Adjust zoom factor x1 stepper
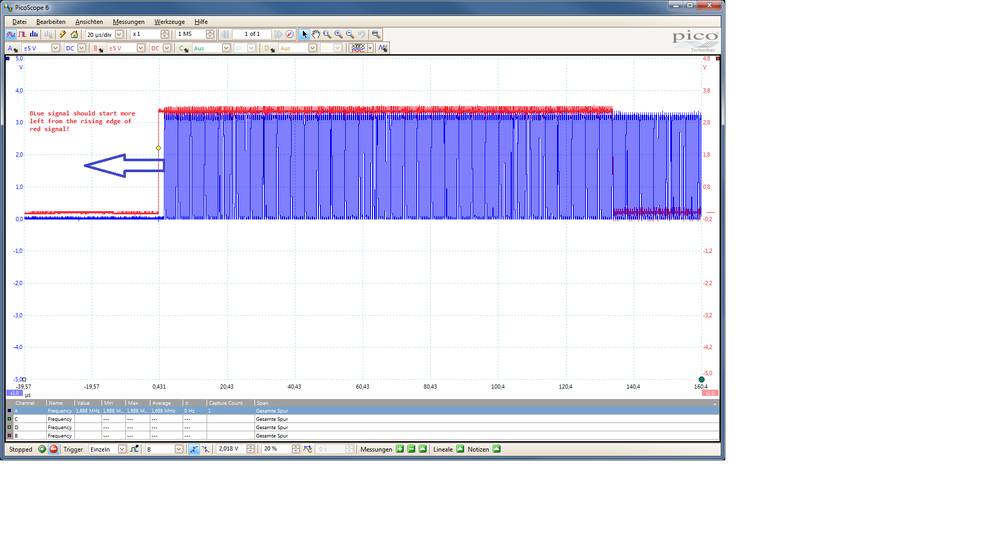The width and height of the screenshot is (999, 541). pyautogui.click(x=165, y=34)
